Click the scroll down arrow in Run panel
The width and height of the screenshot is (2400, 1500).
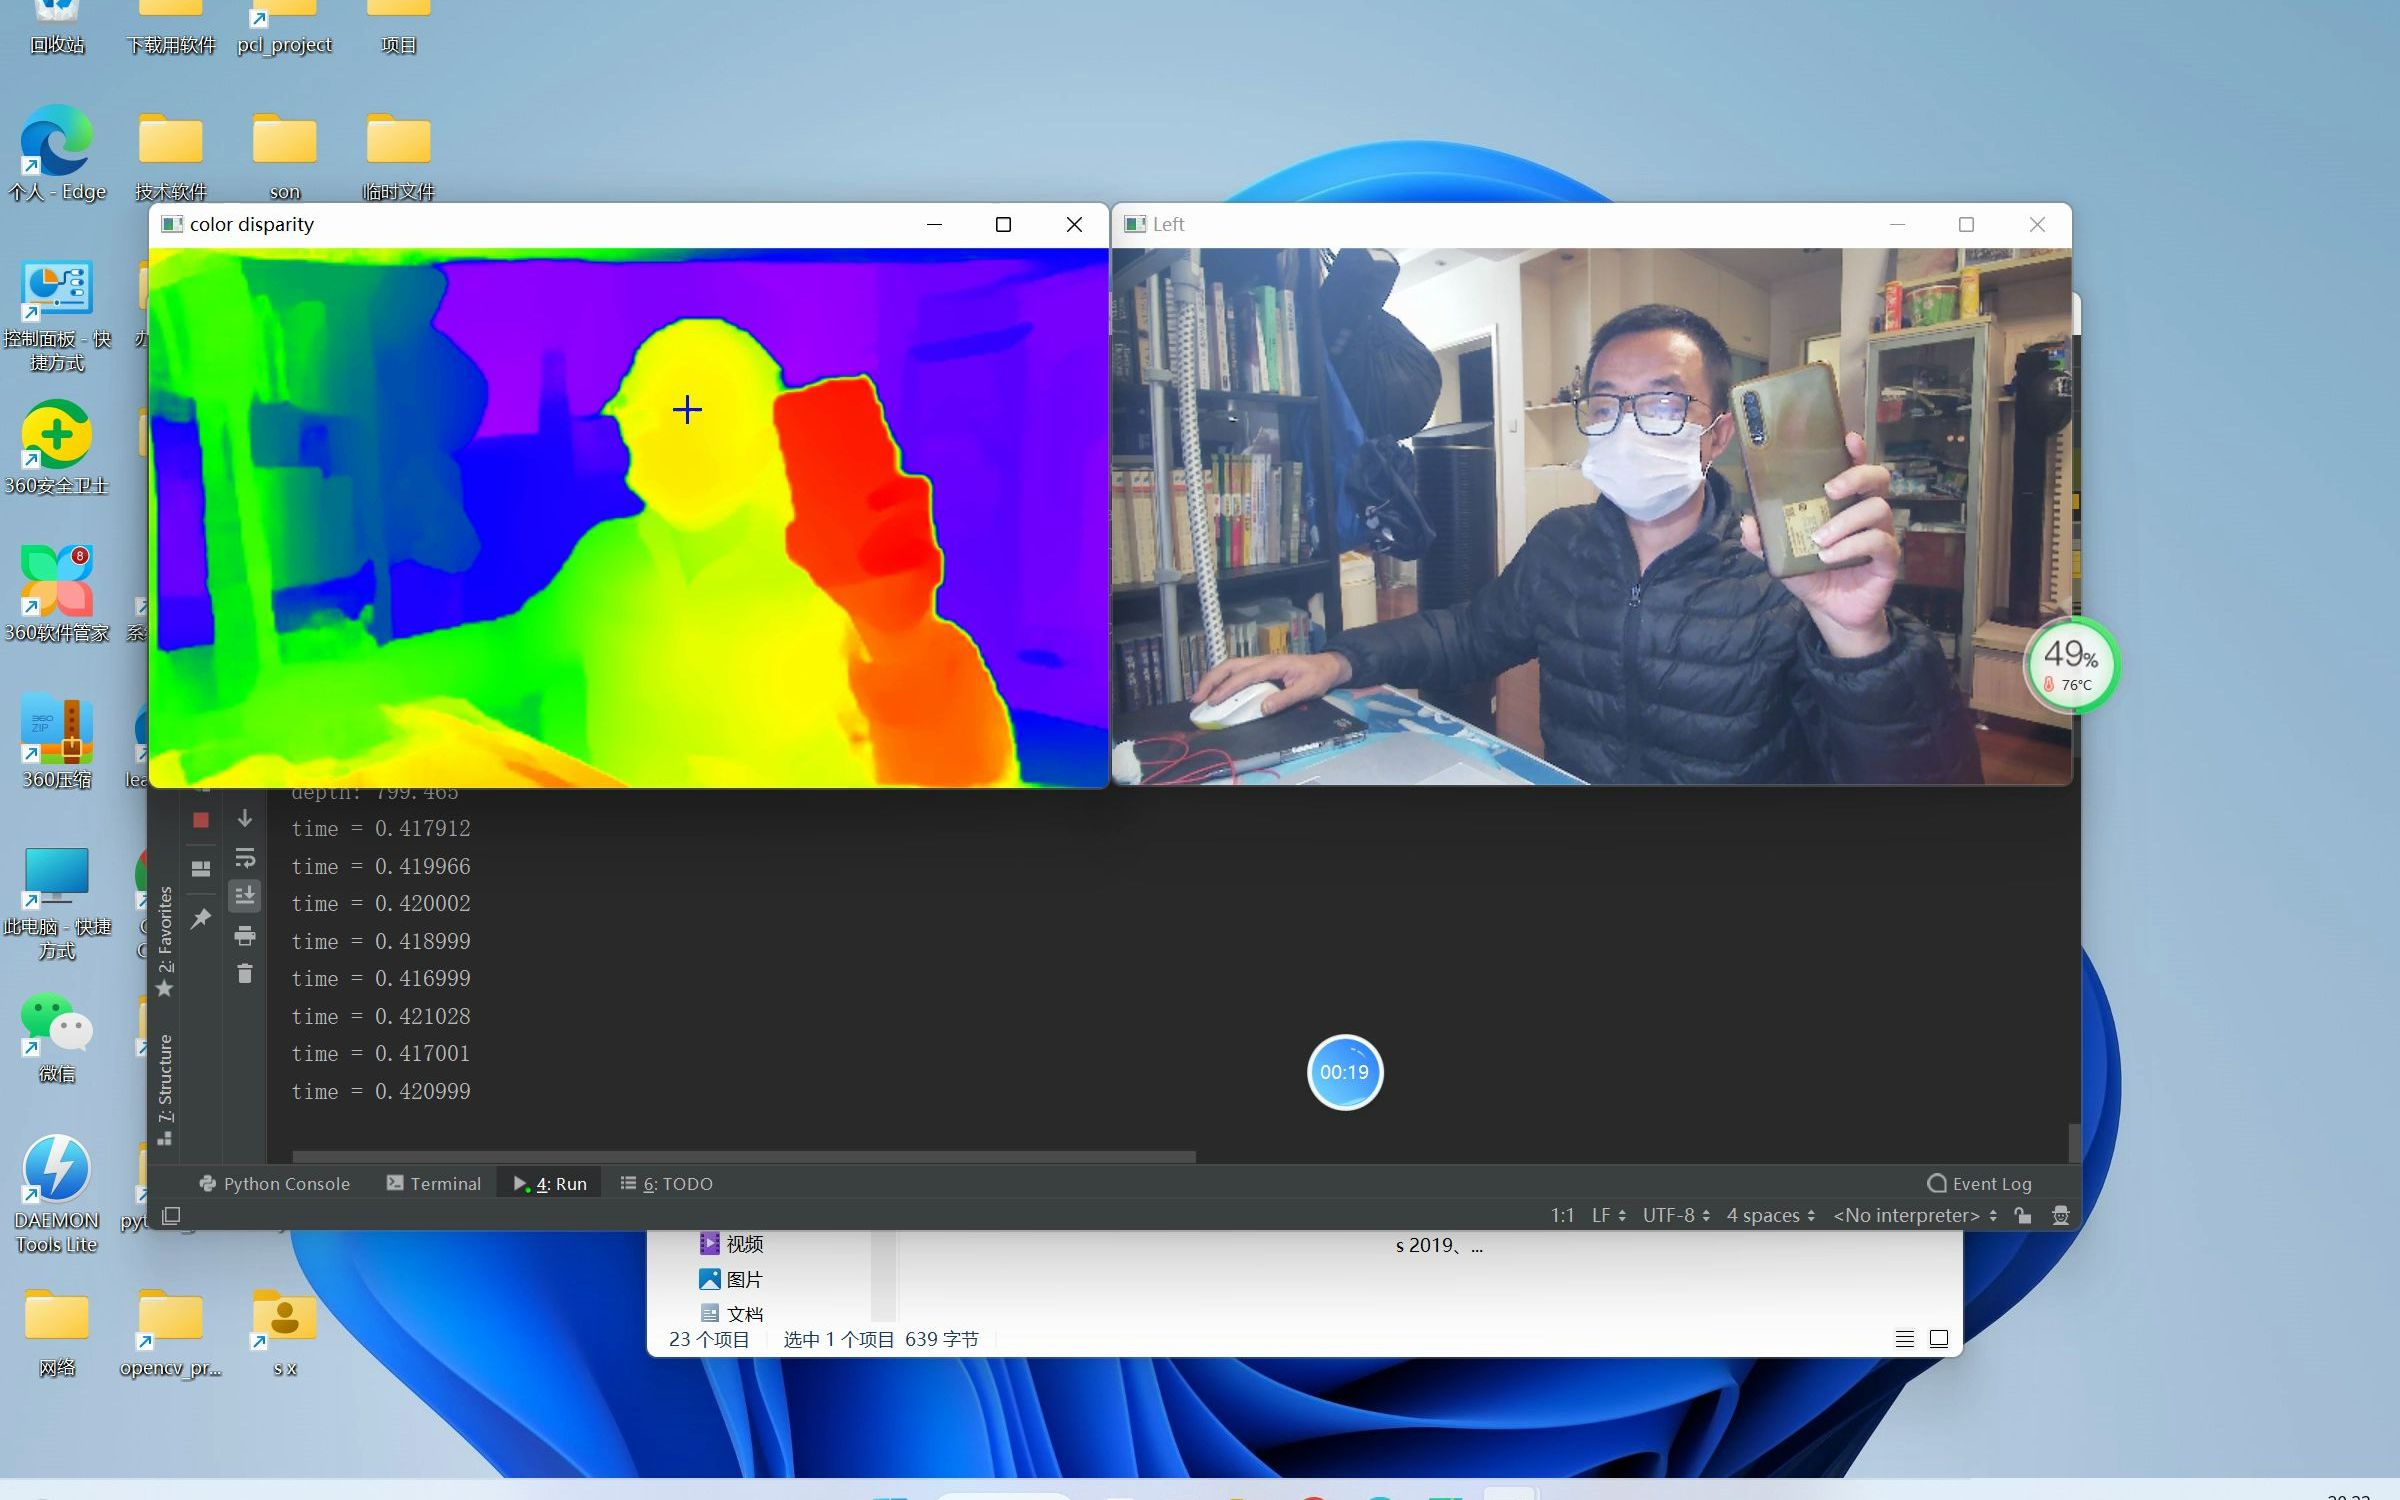coord(245,819)
